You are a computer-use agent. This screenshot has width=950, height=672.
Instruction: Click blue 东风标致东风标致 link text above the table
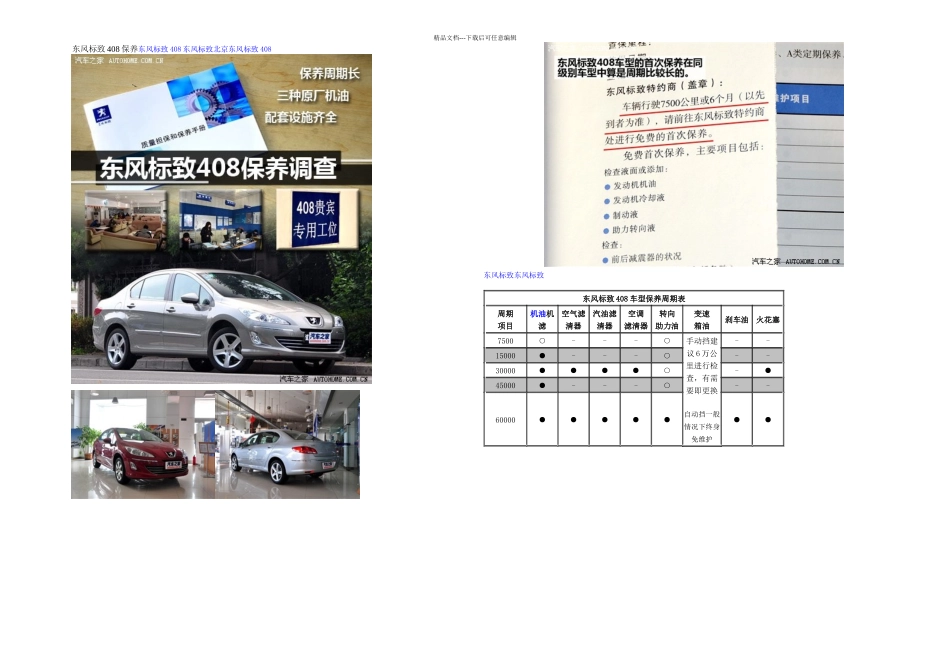[x=514, y=275]
